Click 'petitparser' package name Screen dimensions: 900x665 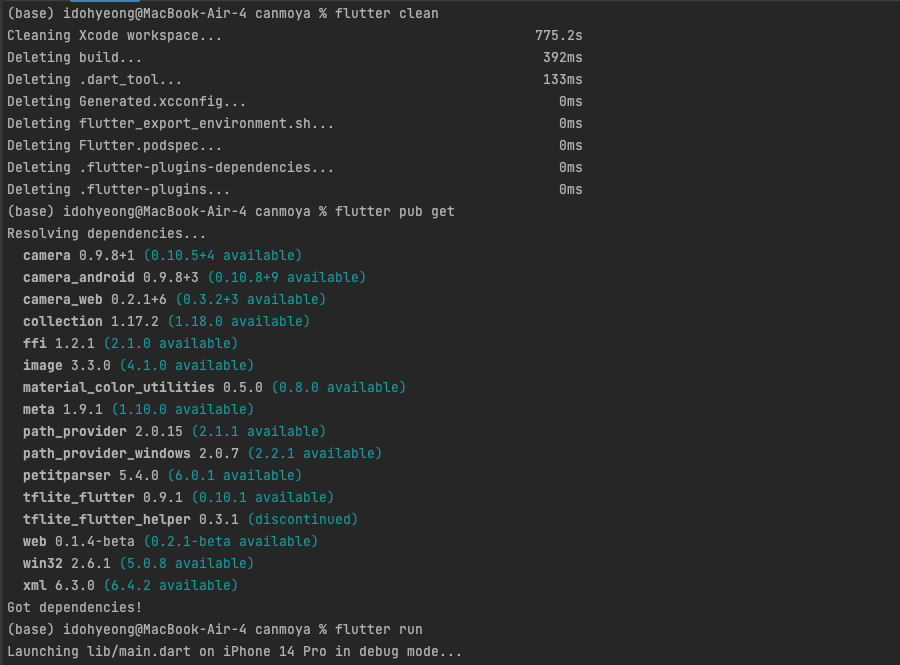(67, 475)
